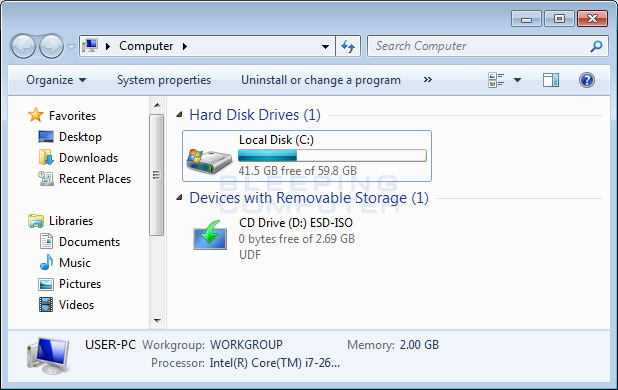Click the USER-PC computer icon in details pane
This screenshot has width=618, height=390.
point(48,355)
